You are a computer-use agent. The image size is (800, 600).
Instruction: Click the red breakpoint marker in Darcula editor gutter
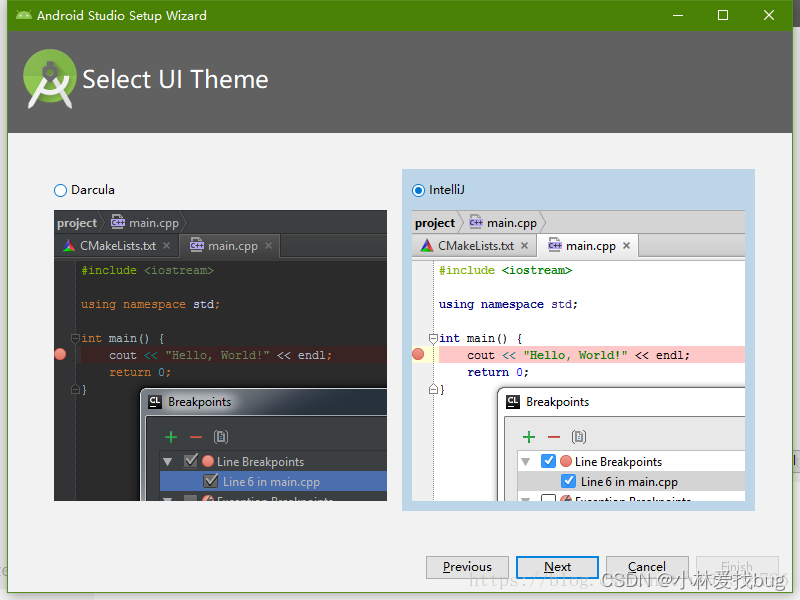[60, 354]
